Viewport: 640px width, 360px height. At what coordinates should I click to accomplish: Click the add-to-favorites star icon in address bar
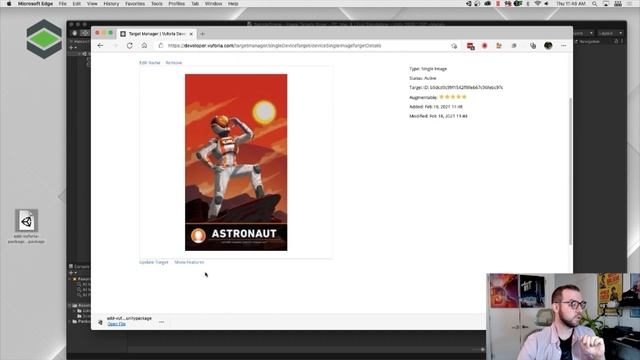[454, 46]
